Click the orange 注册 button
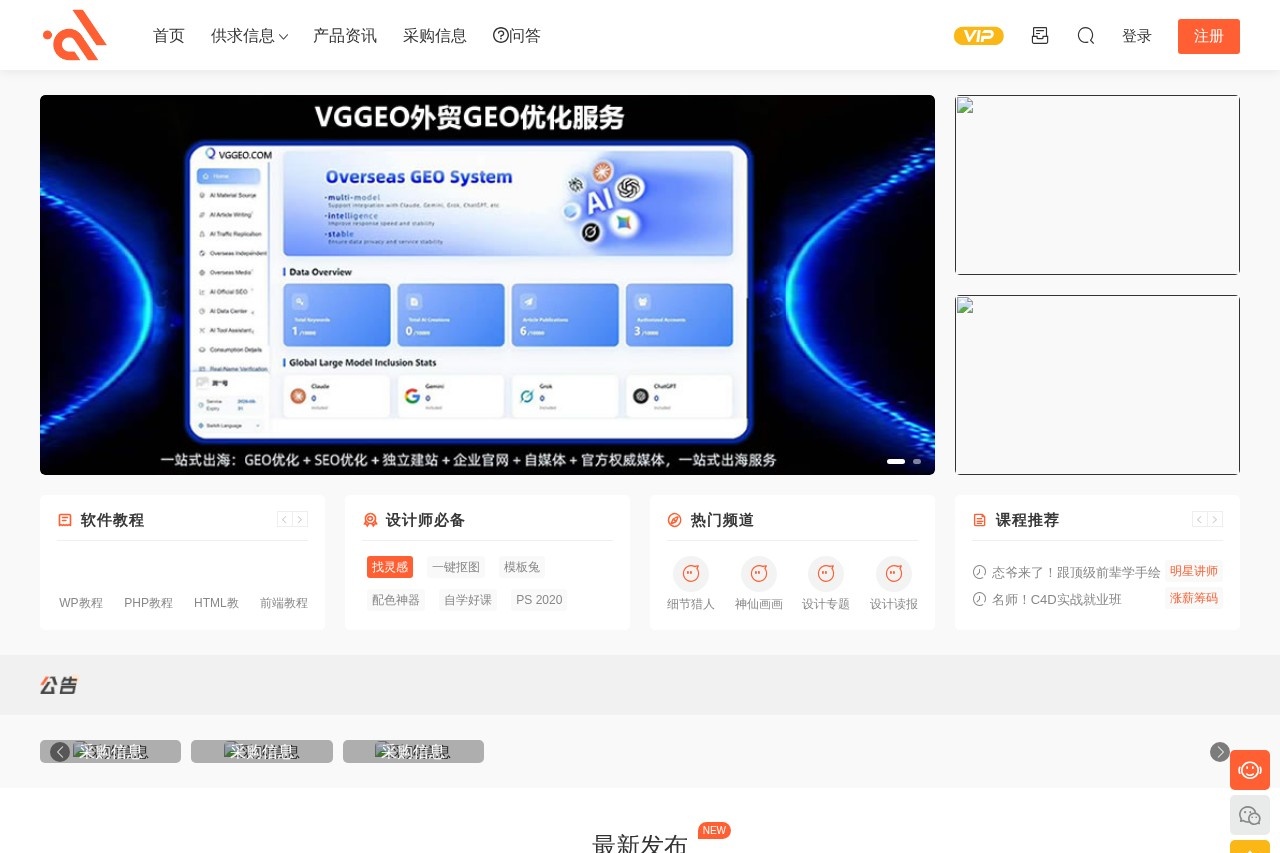Viewport: 1280px width, 853px height. click(x=1209, y=36)
